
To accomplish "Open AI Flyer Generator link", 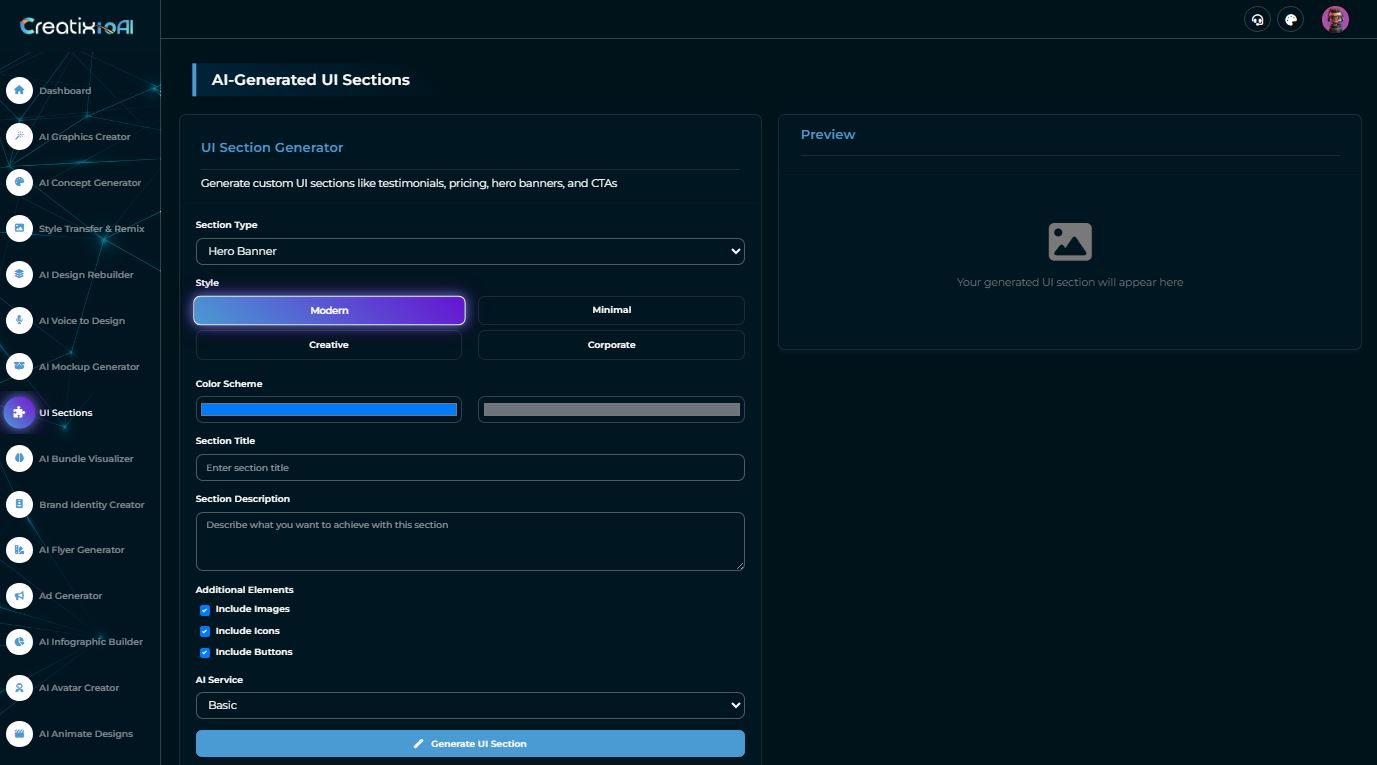I will point(80,550).
